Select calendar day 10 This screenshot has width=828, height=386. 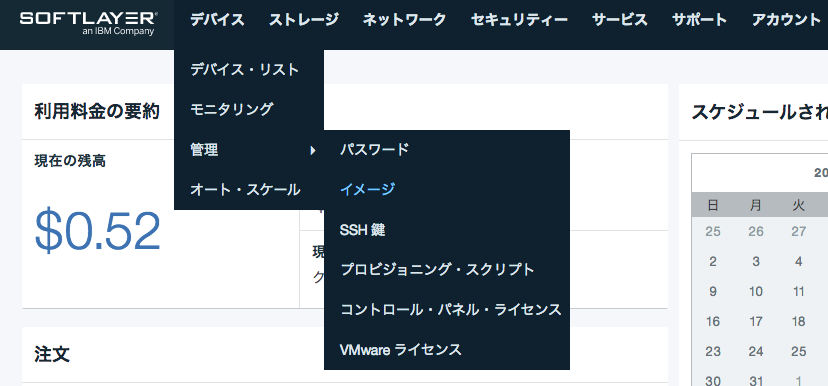[756, 291]
